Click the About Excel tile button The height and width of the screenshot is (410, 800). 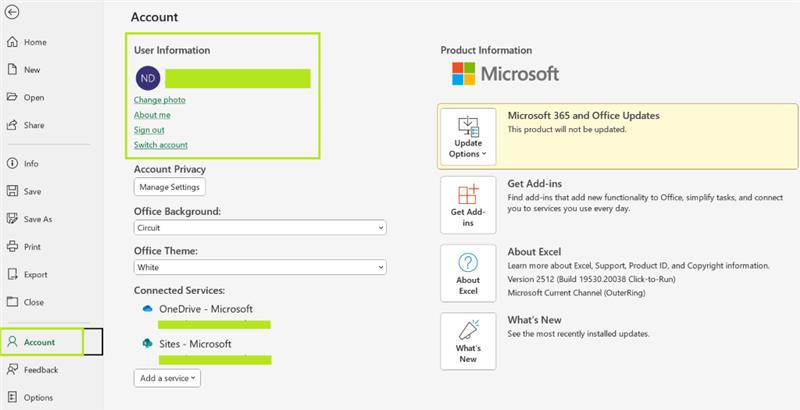(468, 273)
